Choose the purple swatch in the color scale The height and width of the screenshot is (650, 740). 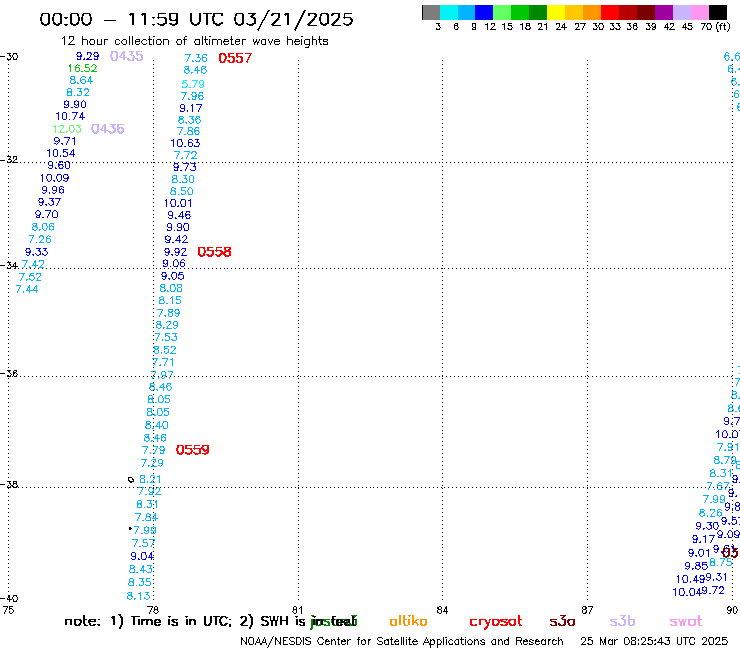664,12
